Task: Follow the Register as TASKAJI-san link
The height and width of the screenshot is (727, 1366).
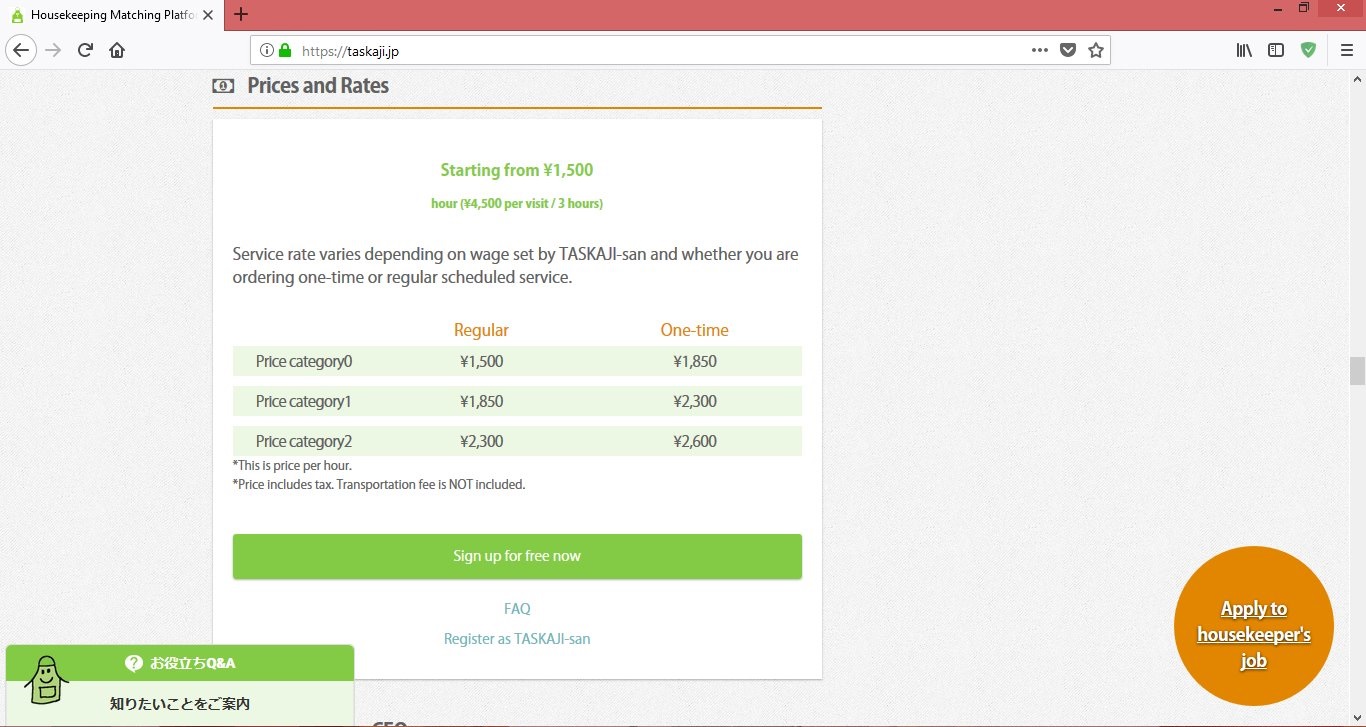Action: tap(517, 638)
